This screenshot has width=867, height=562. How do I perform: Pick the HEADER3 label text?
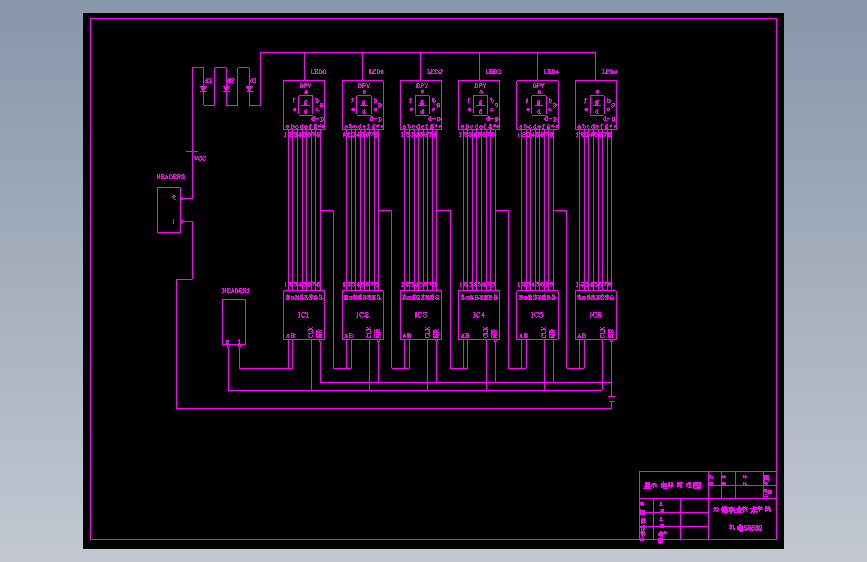(x=236, y=291)
